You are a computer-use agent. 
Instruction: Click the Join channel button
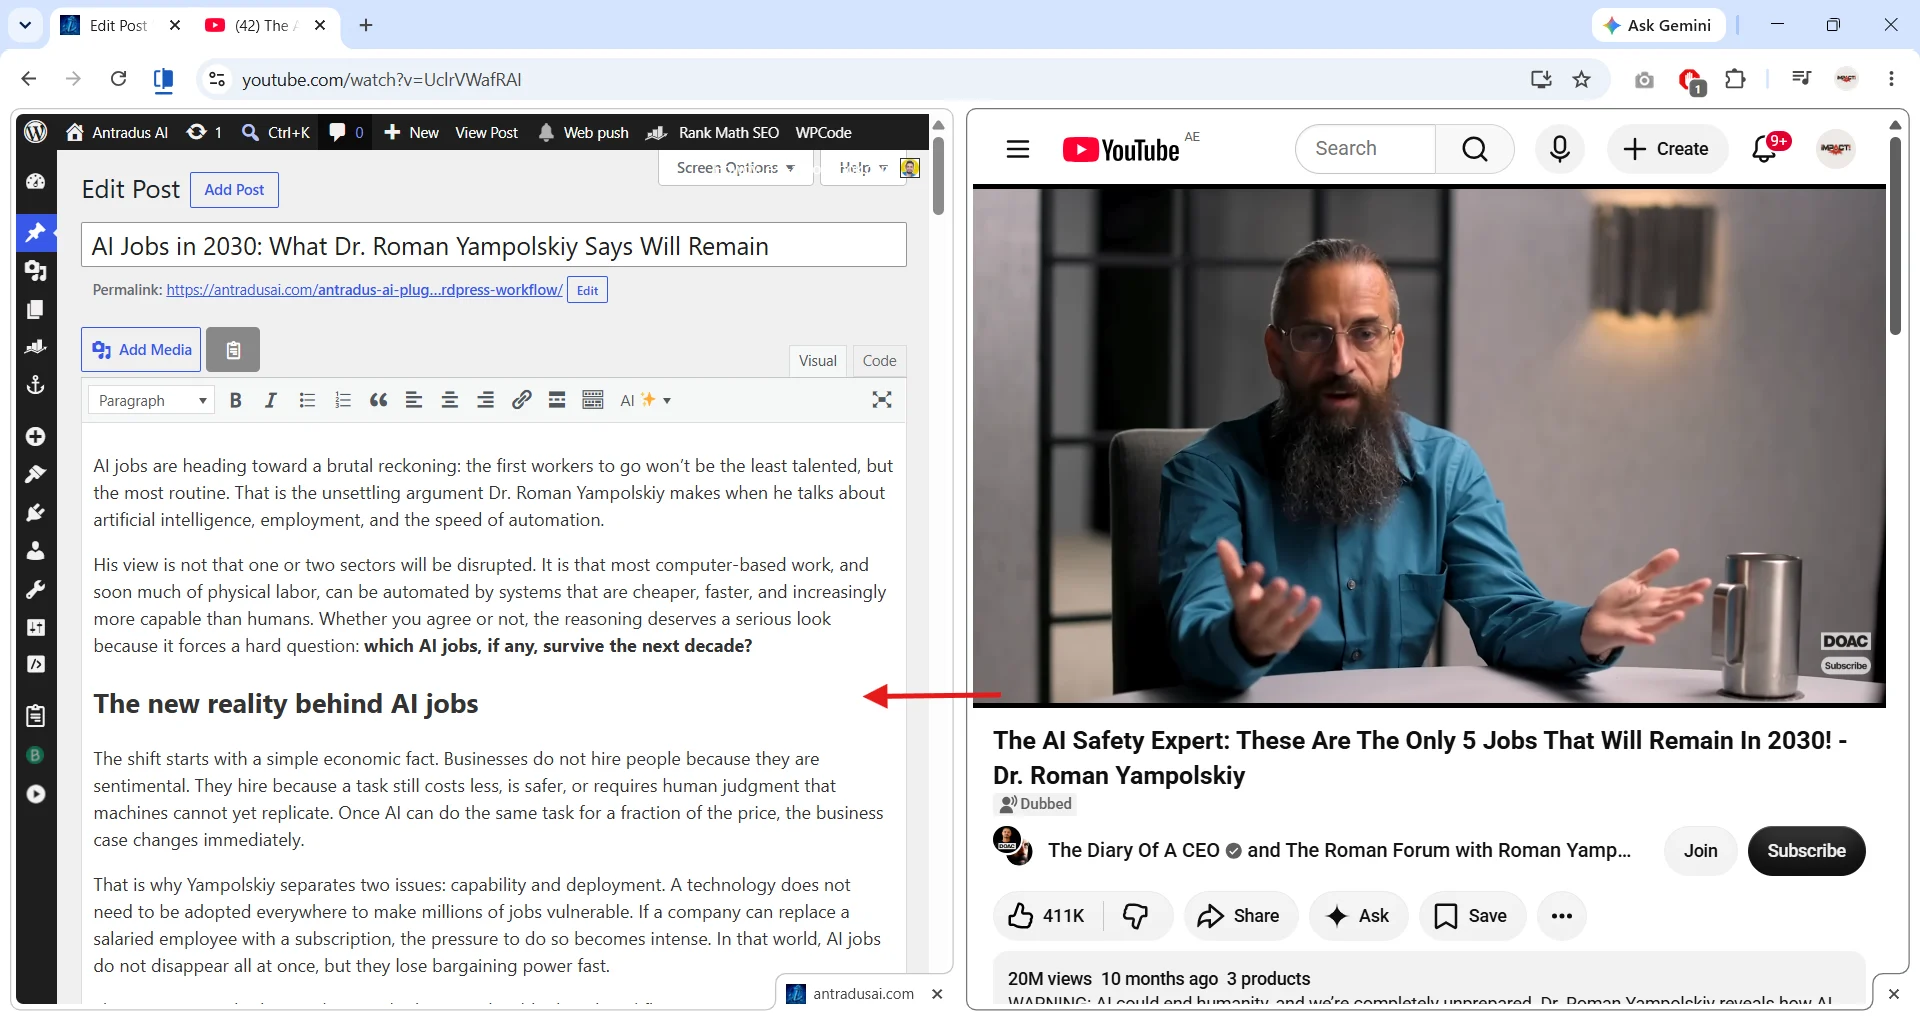pyautogui.click(x=1700, y=850)
